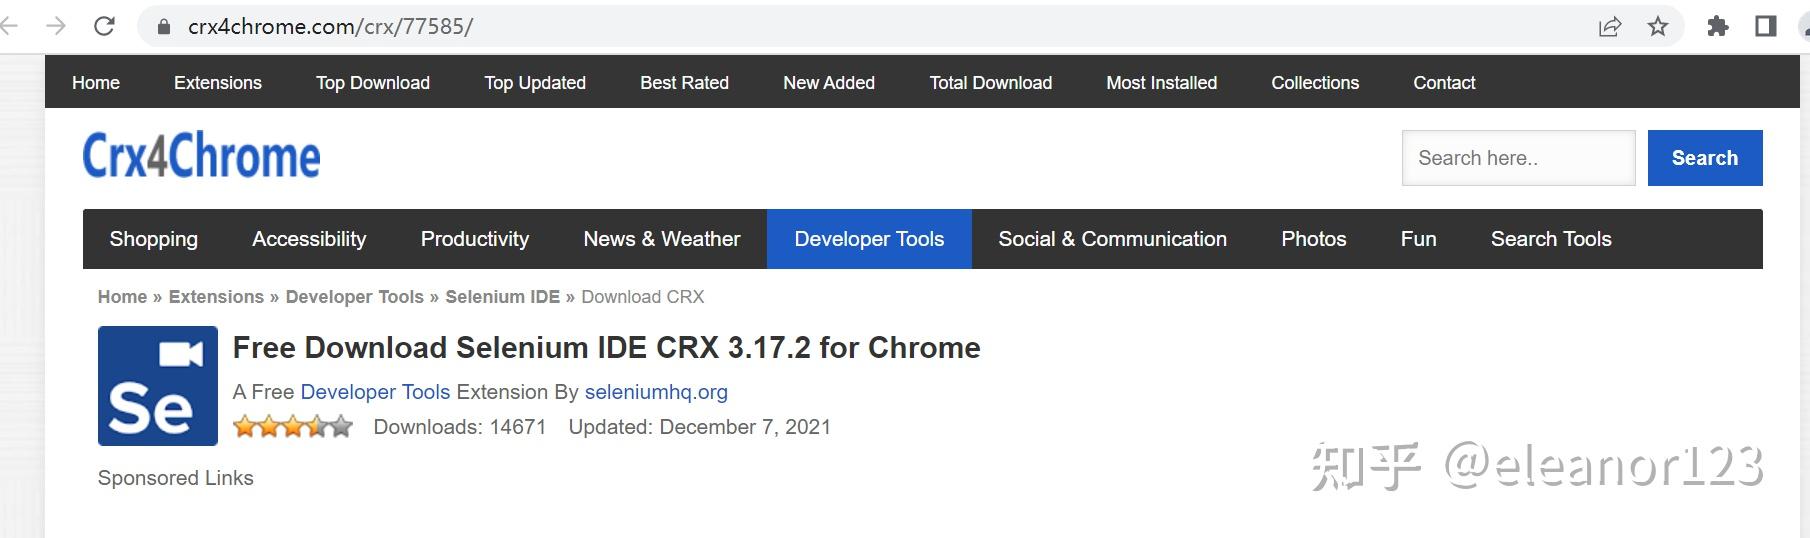Click the seleniumhq.org author link
Screen dimensions: 1810x538
pos(656,392)
